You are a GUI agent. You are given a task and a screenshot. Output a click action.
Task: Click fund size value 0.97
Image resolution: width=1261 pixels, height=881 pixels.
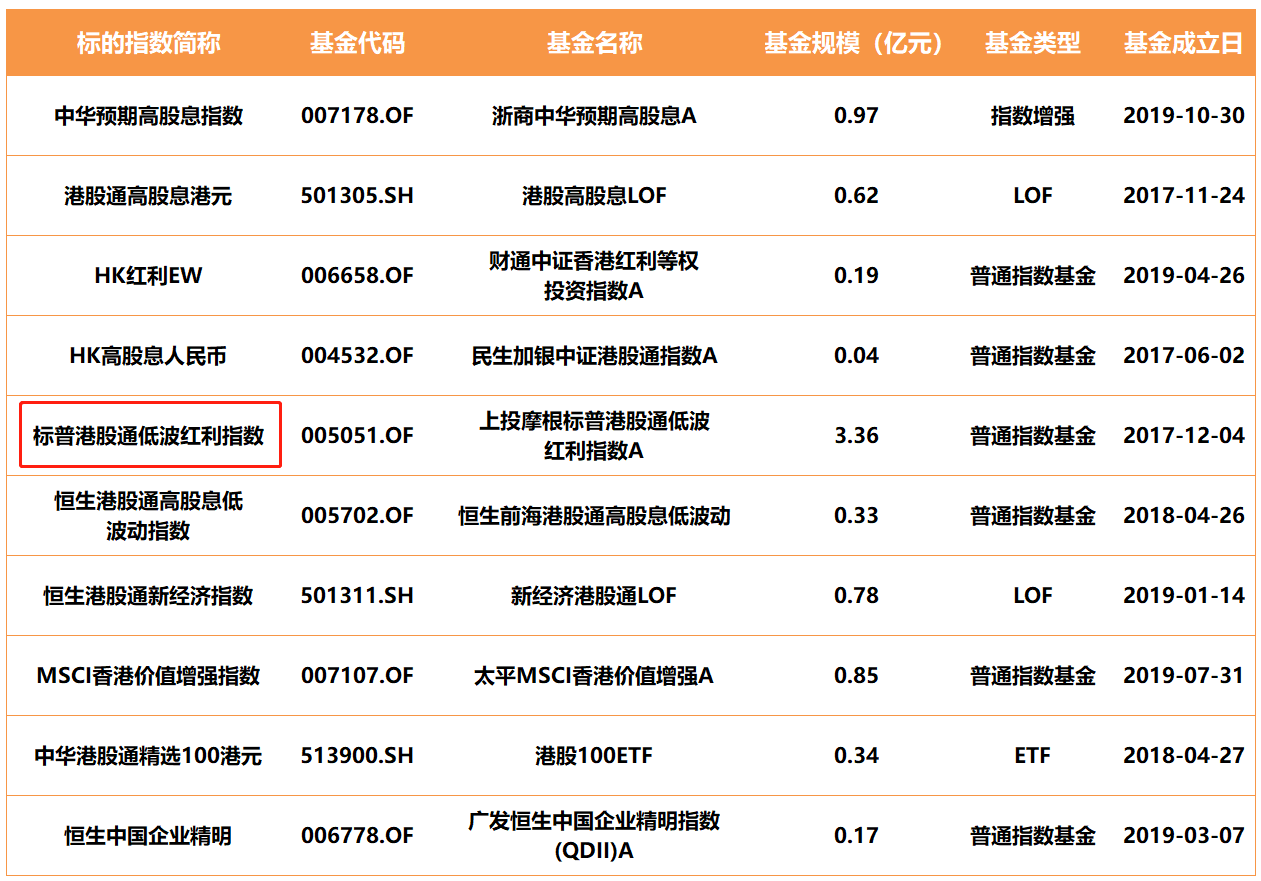click(856, 116)
